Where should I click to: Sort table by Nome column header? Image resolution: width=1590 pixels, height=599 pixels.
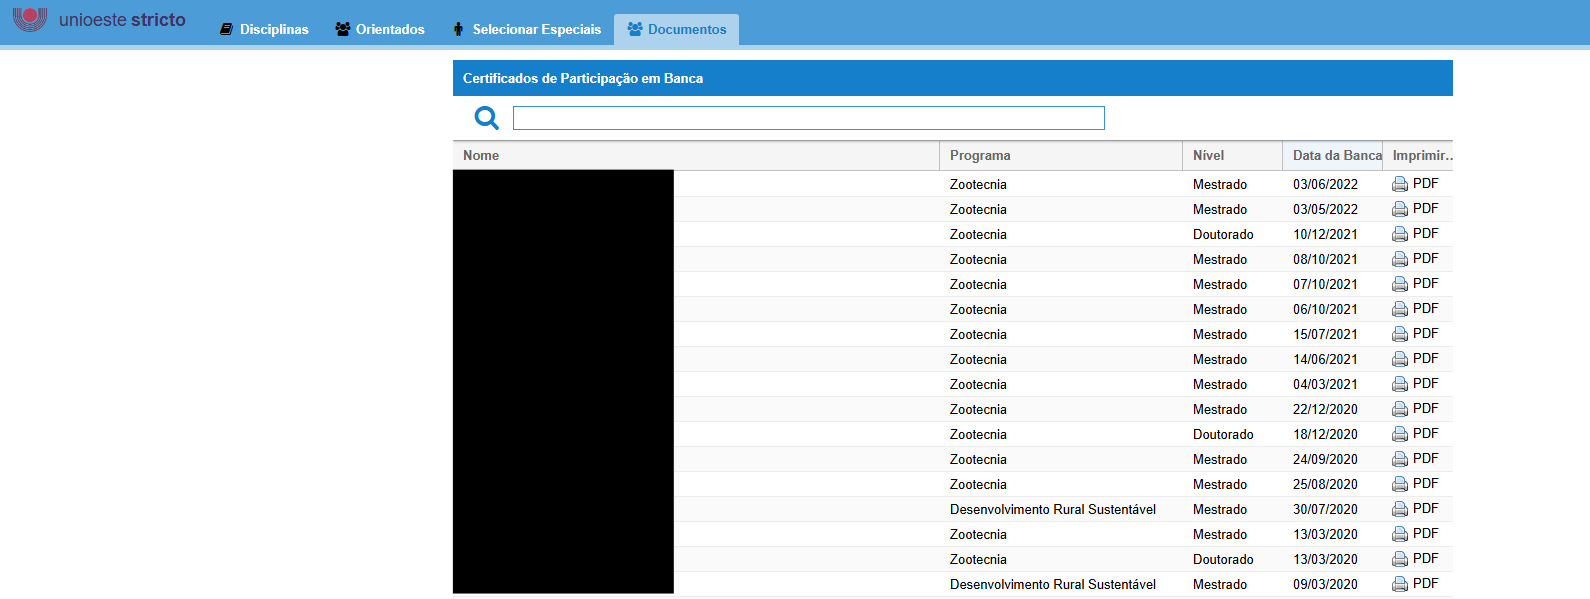pyautogui.click(x=481, y=155)
